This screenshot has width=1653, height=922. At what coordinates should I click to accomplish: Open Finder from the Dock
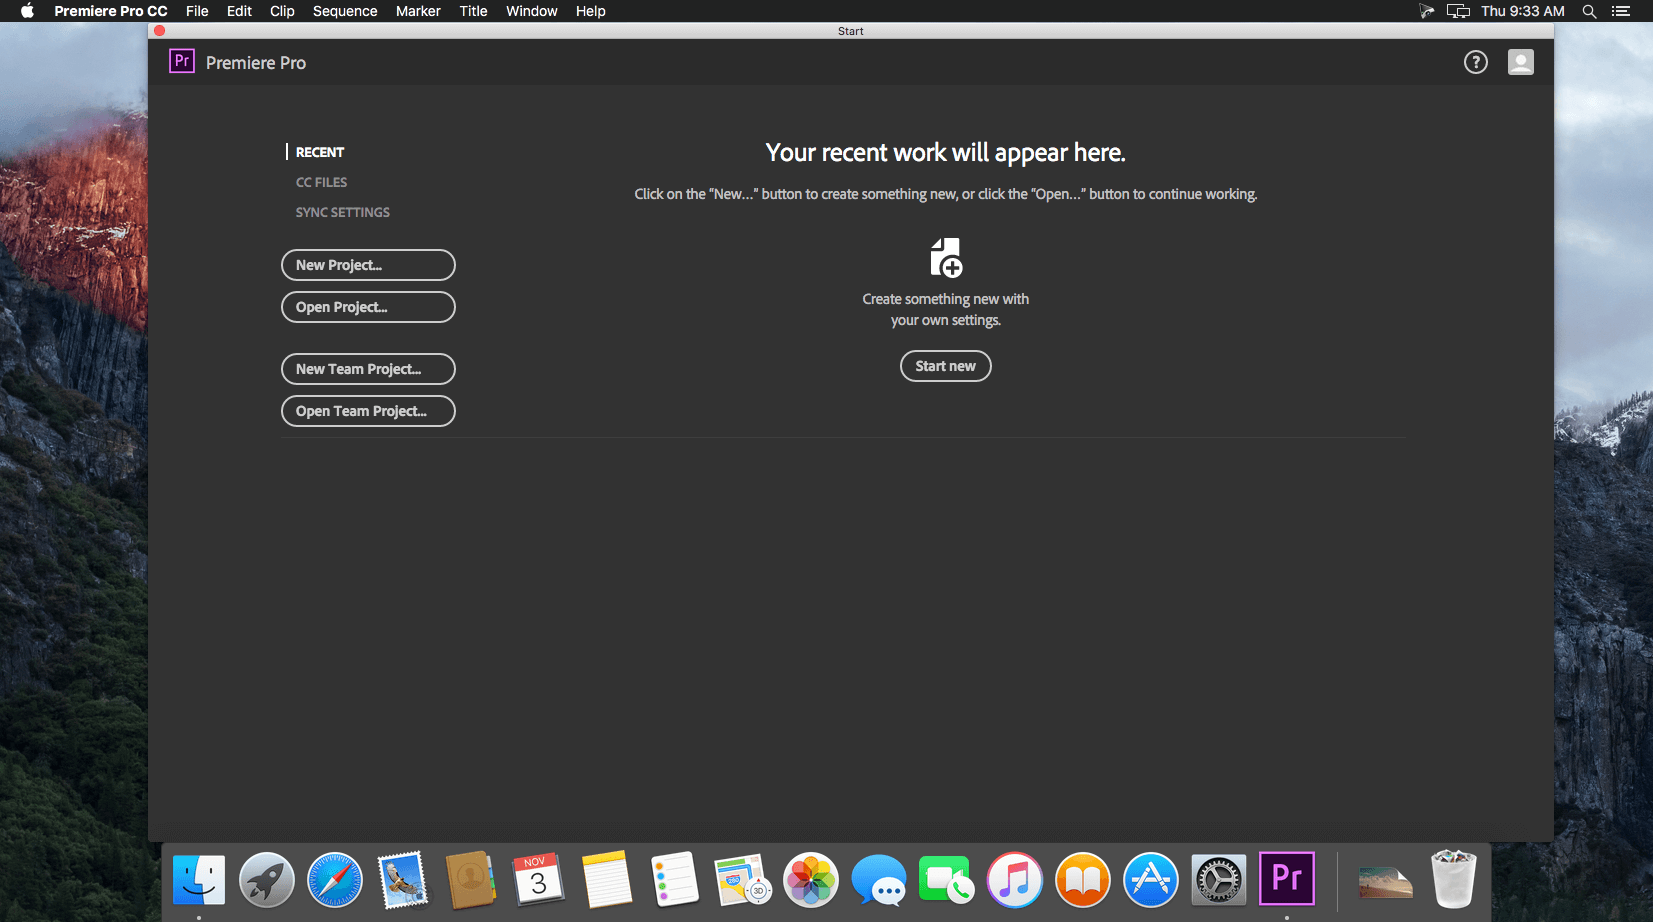click(x=199, y=880)
